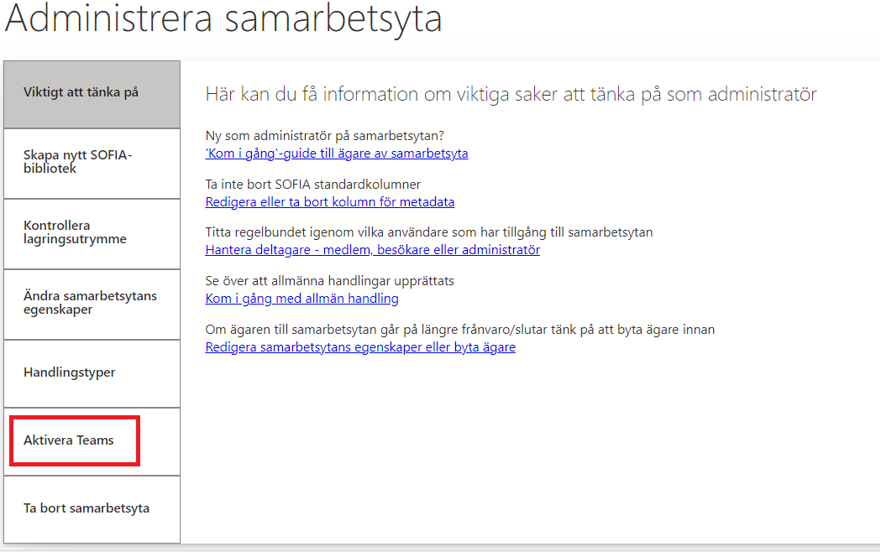Click the 'Titta regelbundet igenom' paragraph text
Viewport: 880px width, 552px height.
[428, 232]
